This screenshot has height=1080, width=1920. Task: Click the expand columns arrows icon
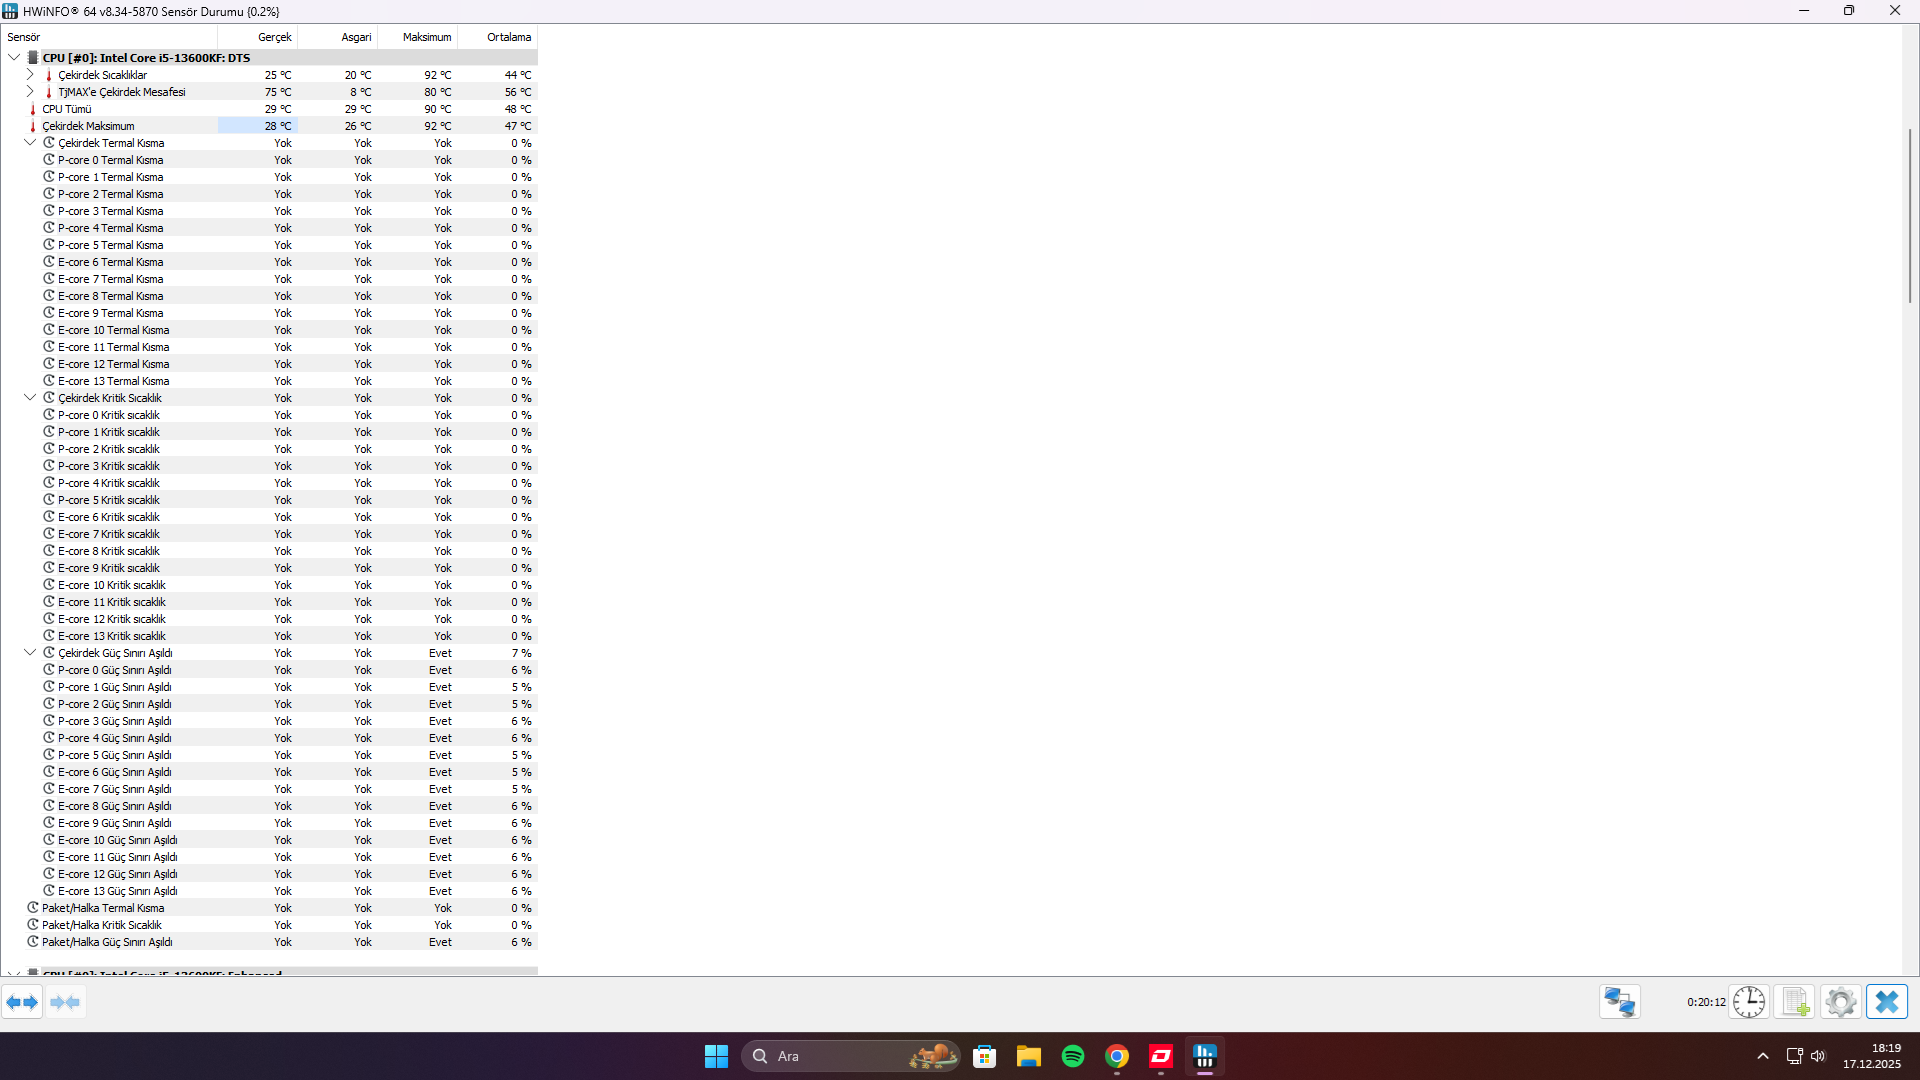click(22, 1002)
